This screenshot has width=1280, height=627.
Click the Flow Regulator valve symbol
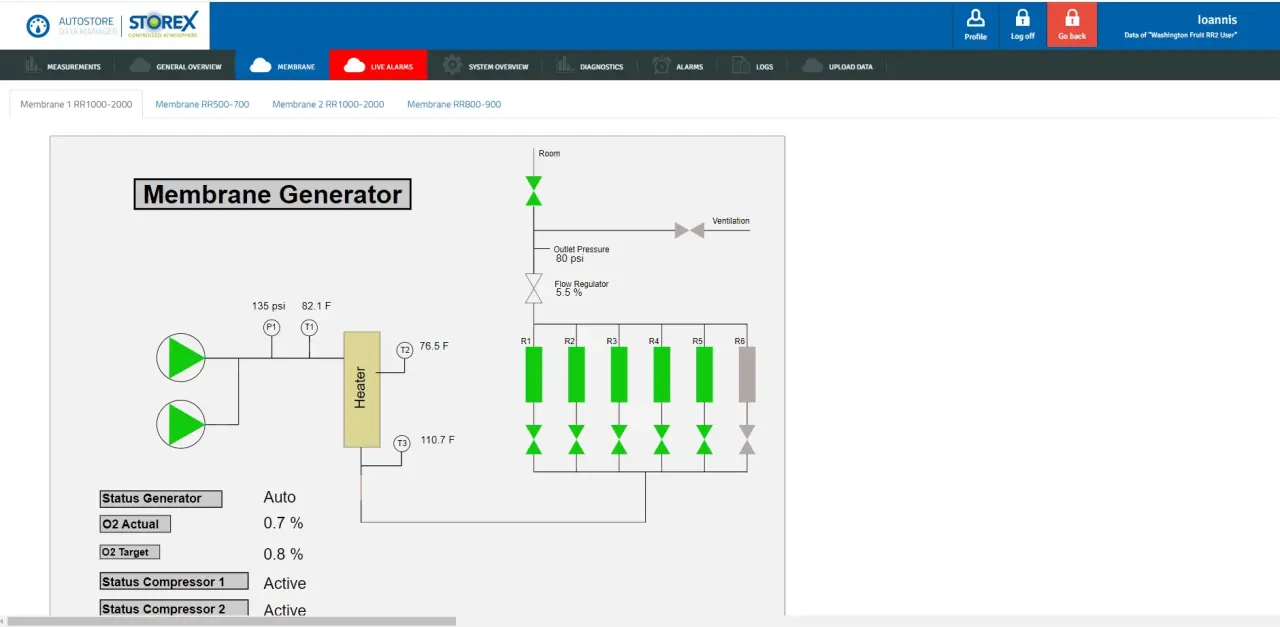(x=534, y=288)
